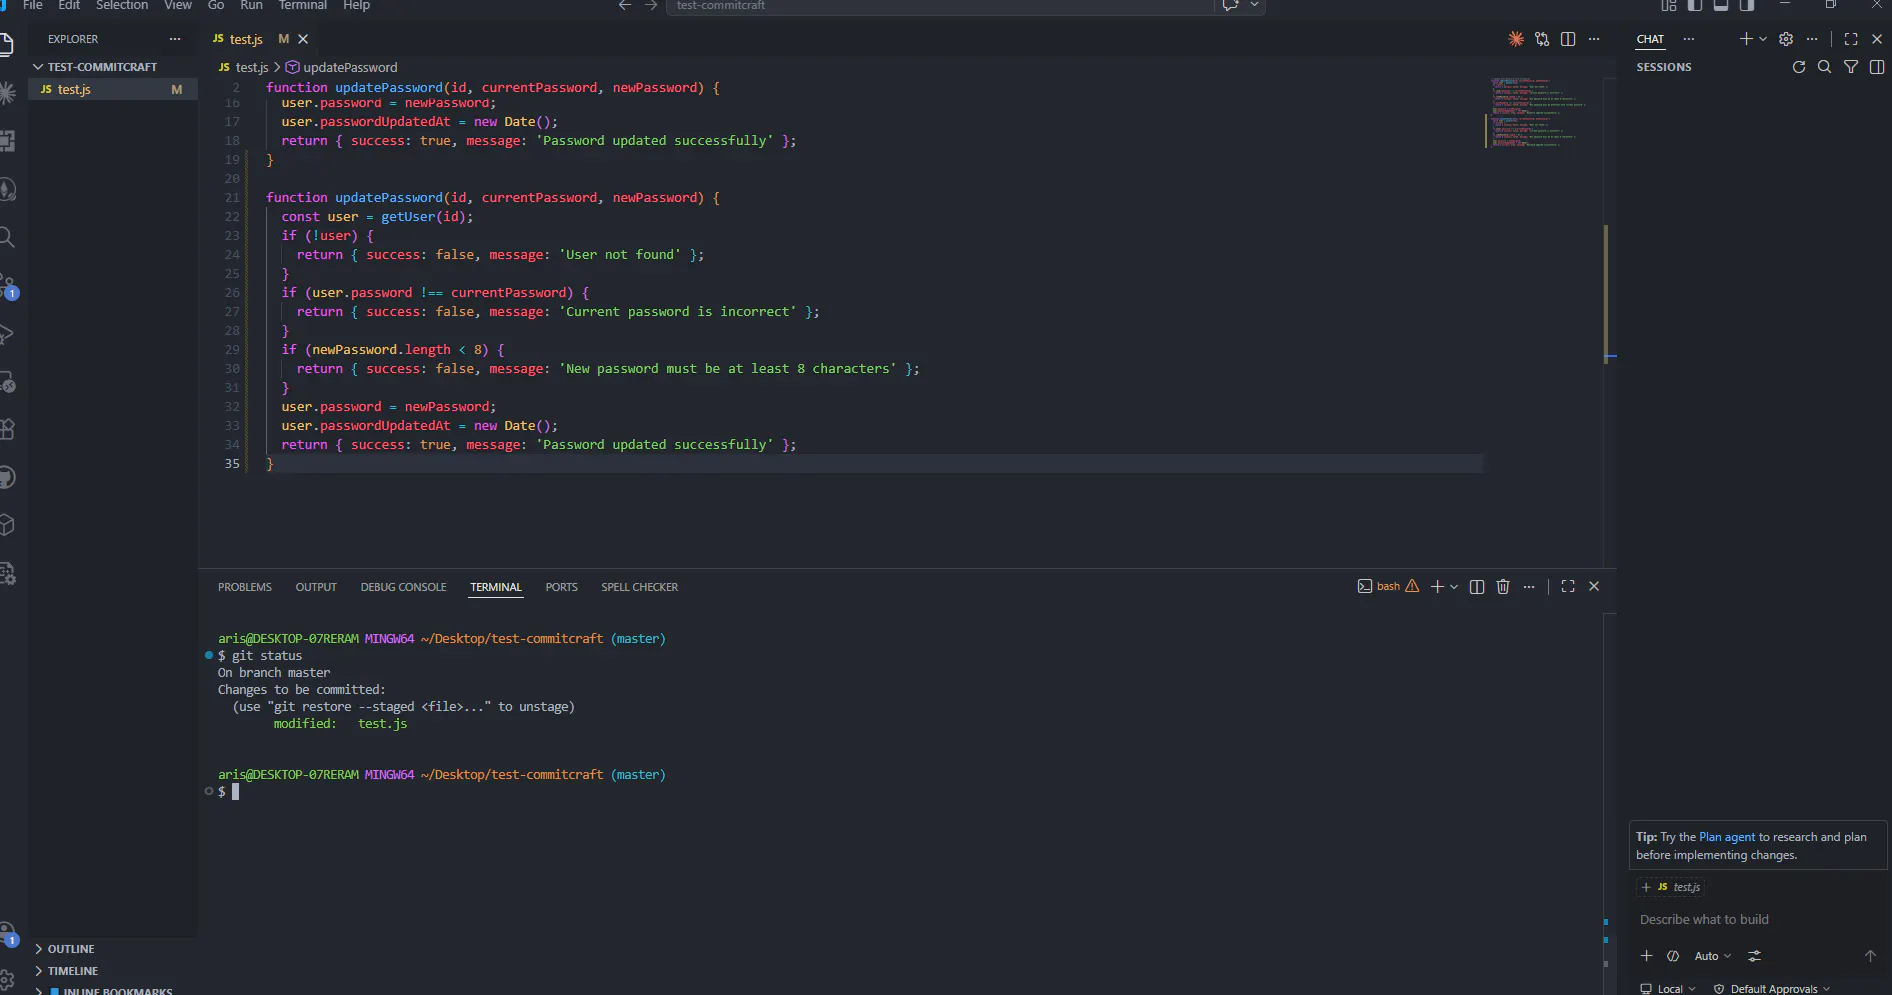This screenshot has height=995, width=1892.
Task: Open the Source Control view in activity bar
Action: (7, 285)
